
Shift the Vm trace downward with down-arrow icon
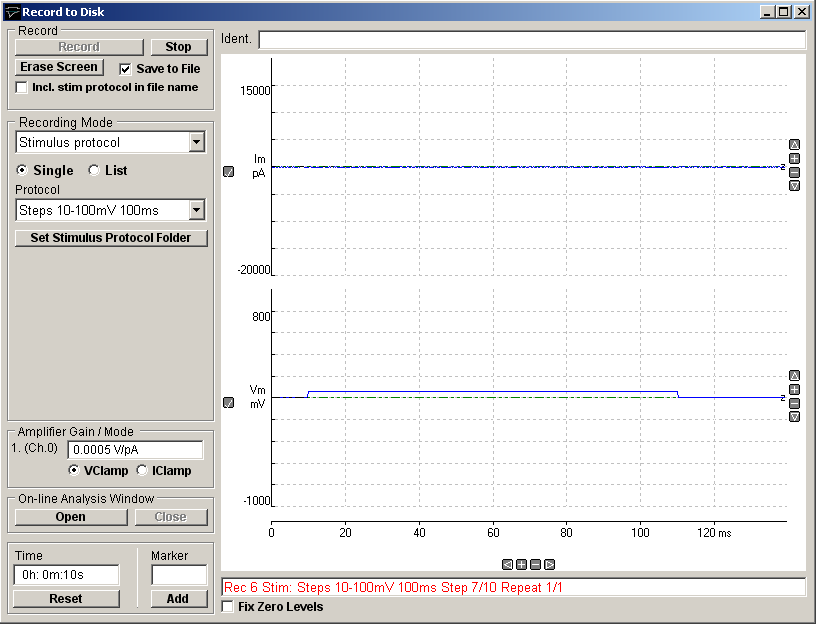point(794,416)
